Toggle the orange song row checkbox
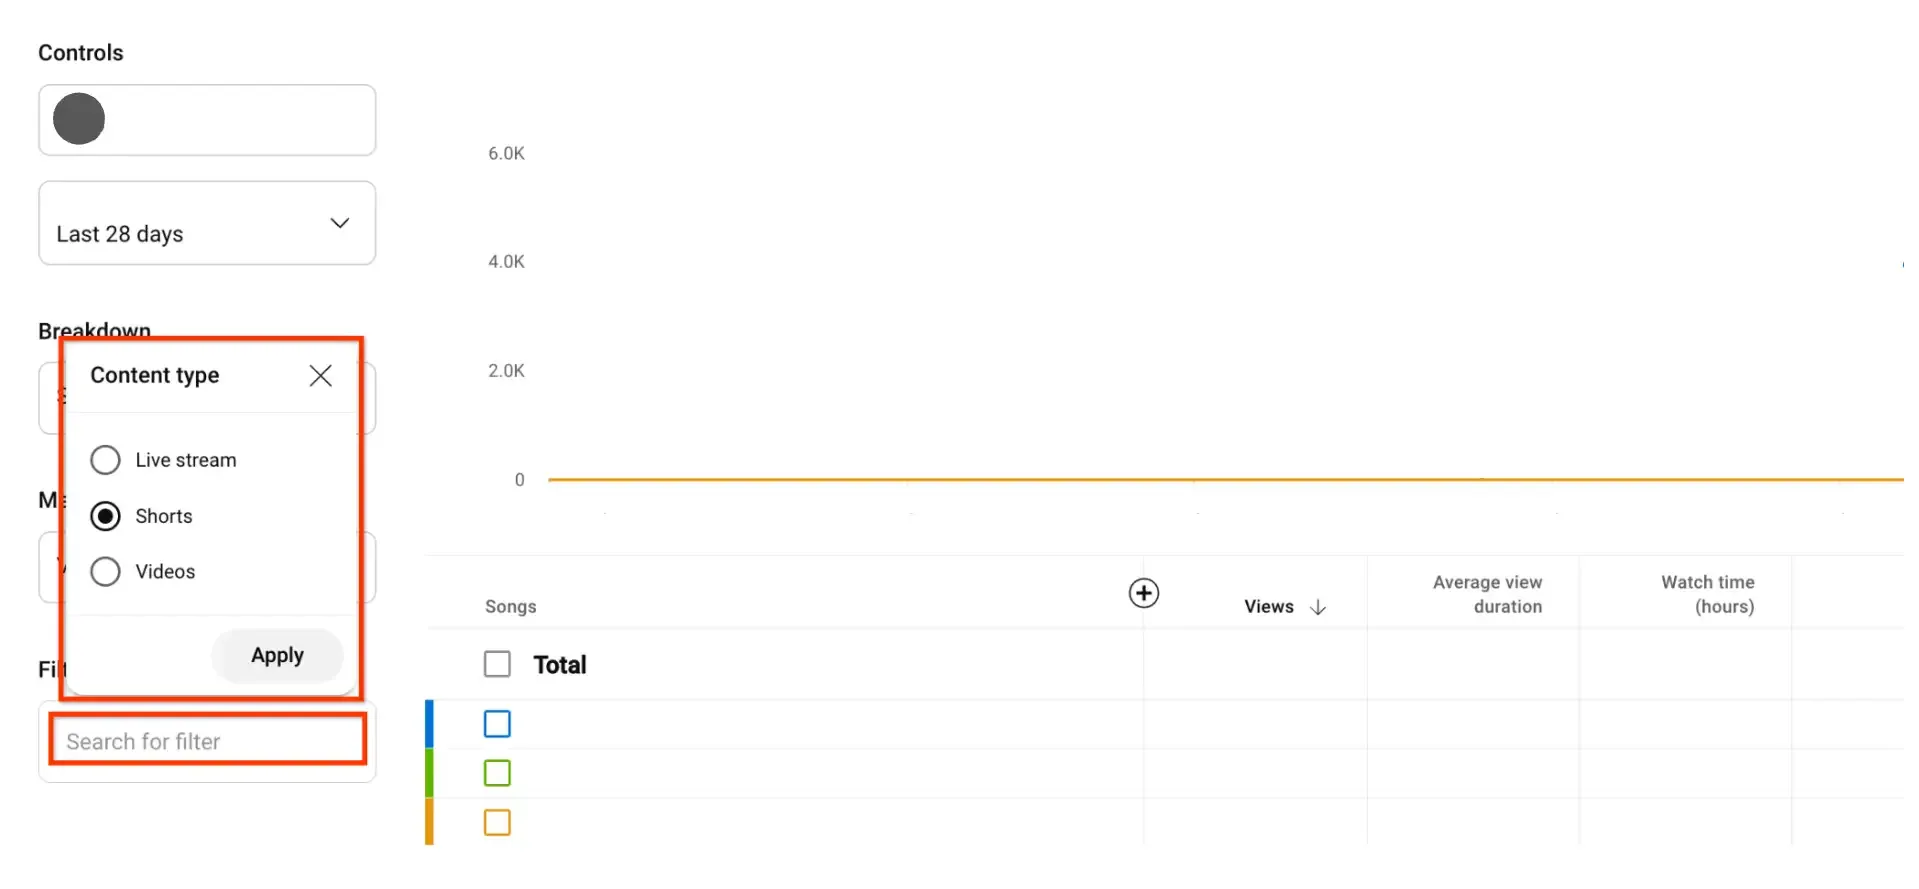 [497, 822]
